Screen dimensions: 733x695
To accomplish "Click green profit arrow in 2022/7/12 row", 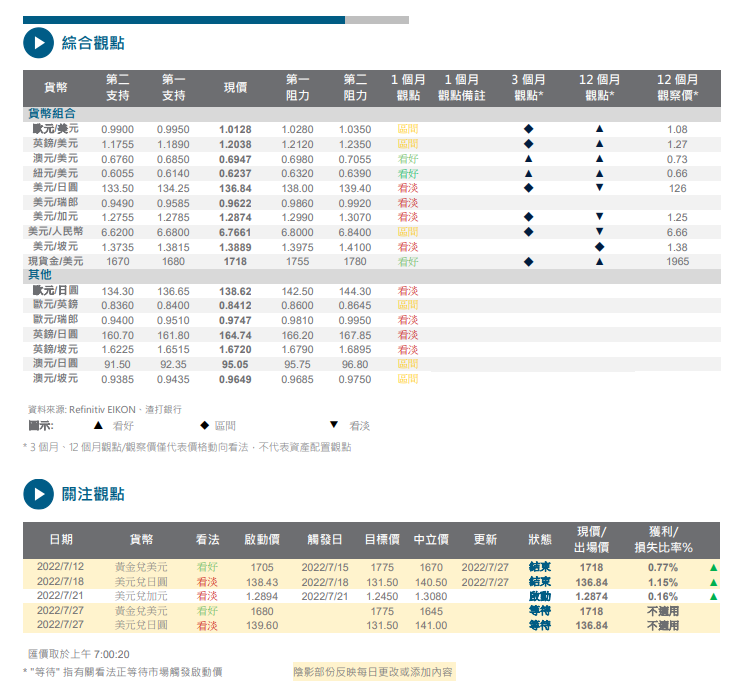I will tap(713, 567).
